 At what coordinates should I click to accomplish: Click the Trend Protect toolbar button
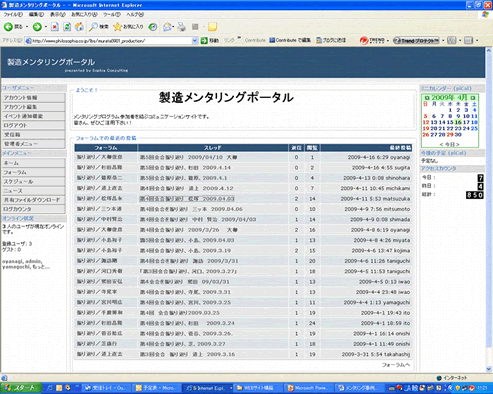point(416,41)
